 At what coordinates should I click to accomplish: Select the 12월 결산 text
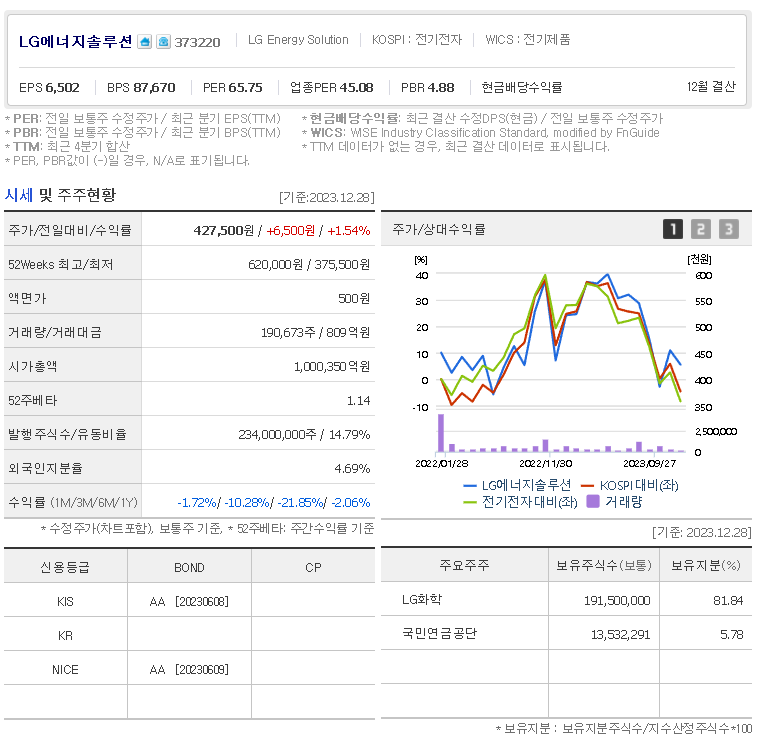(x=711, y=87)
